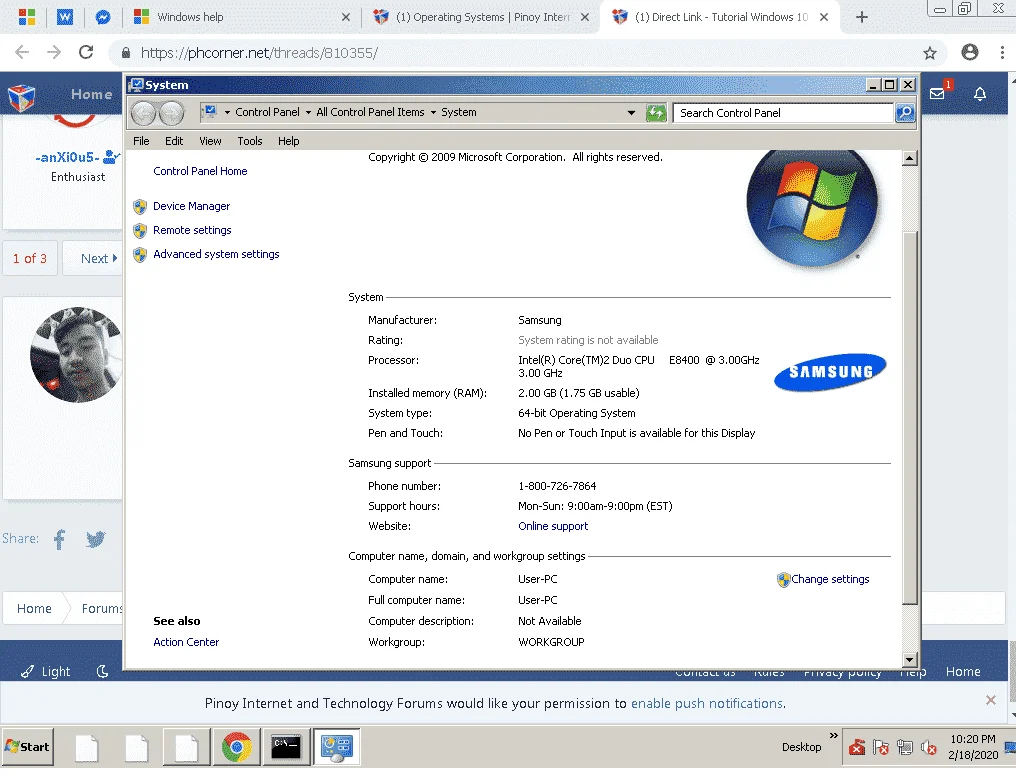Open the Tools menu
This screenshot has width=1016, height=780.
(x=249, y=141)
